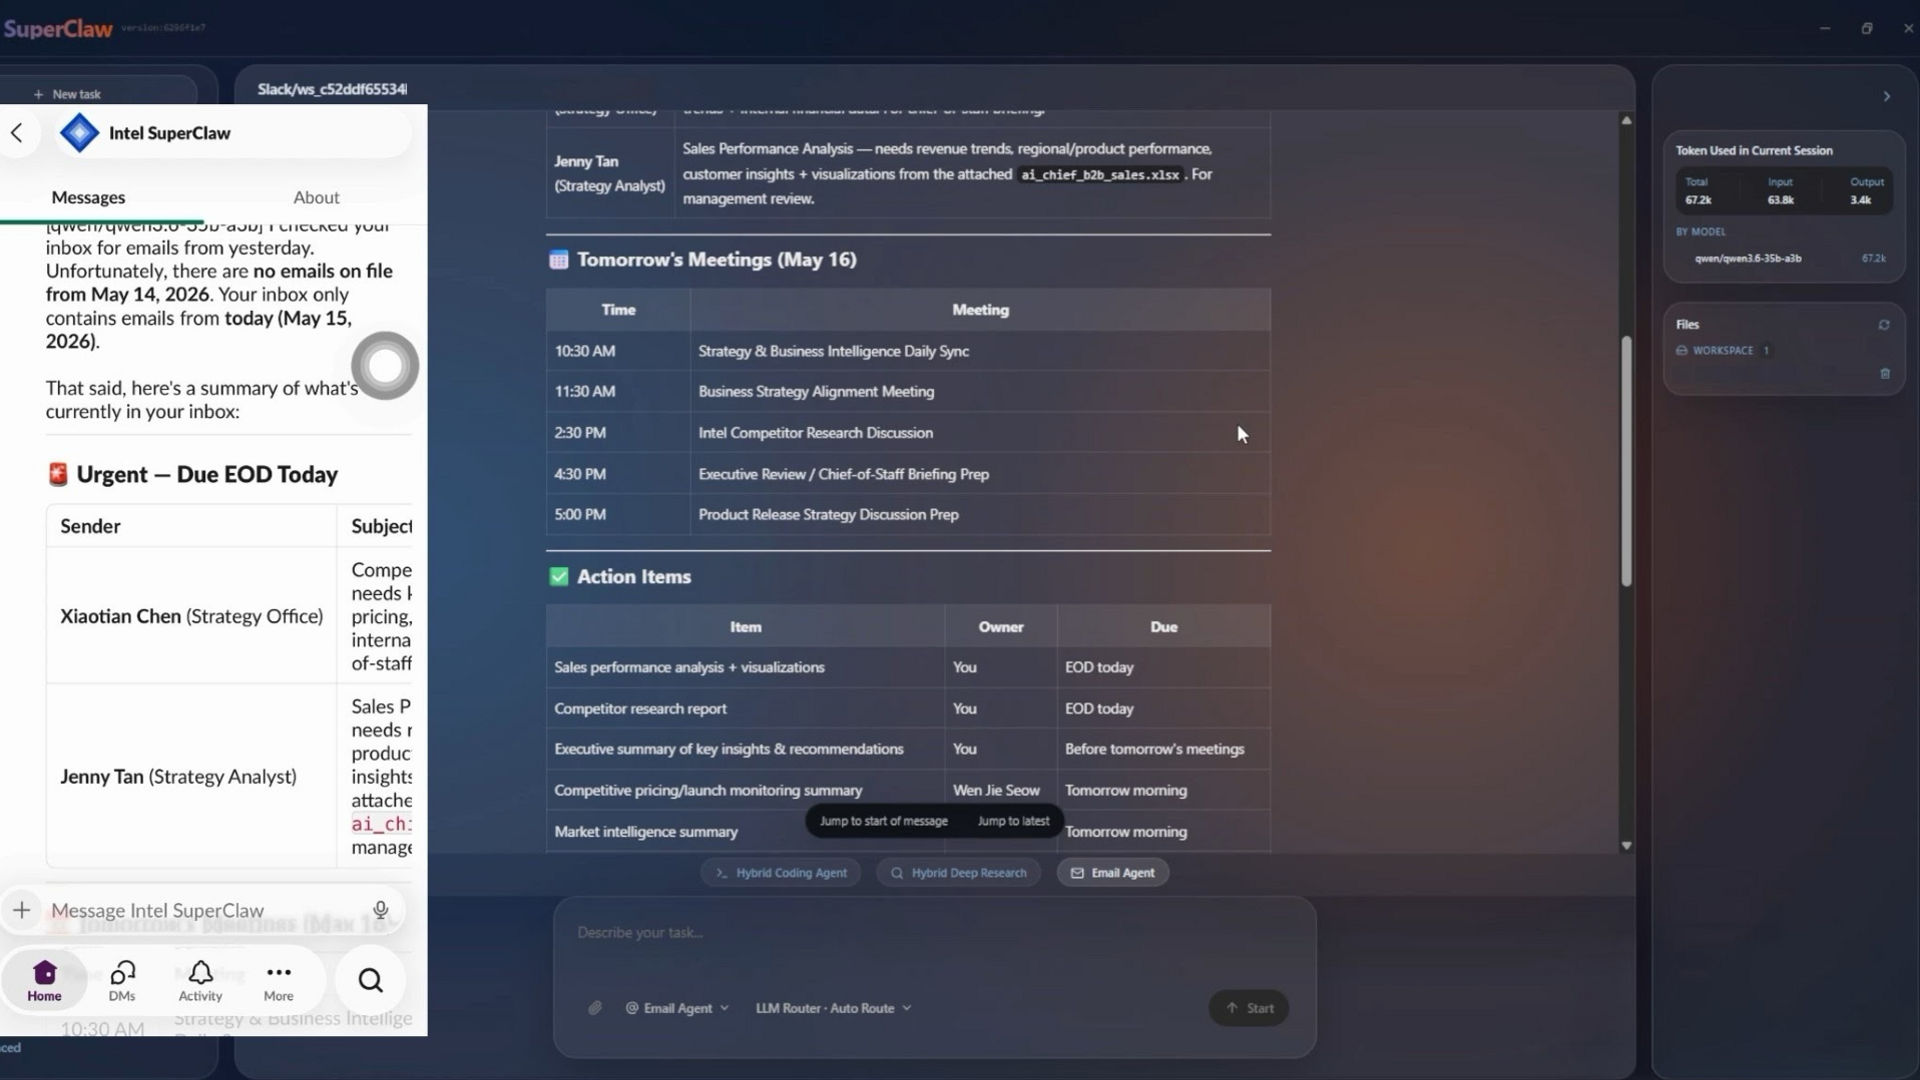Open DMs in Slack bottom nav
The image size is (1920, 1080).
click(122, 981)
